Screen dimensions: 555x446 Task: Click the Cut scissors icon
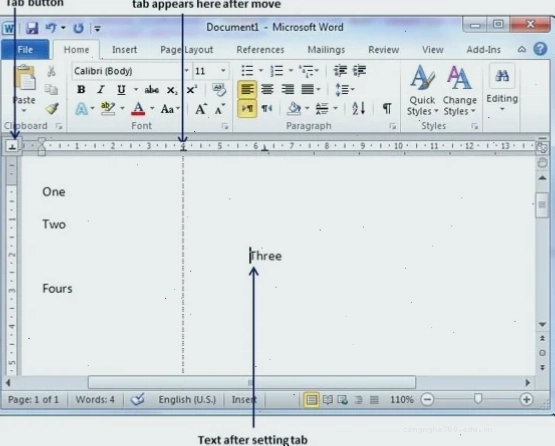(51, 71)
